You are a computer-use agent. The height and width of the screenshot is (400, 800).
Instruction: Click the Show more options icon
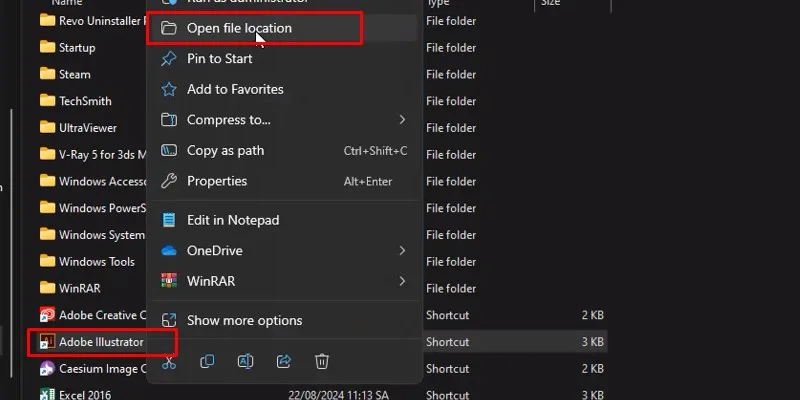169,320
